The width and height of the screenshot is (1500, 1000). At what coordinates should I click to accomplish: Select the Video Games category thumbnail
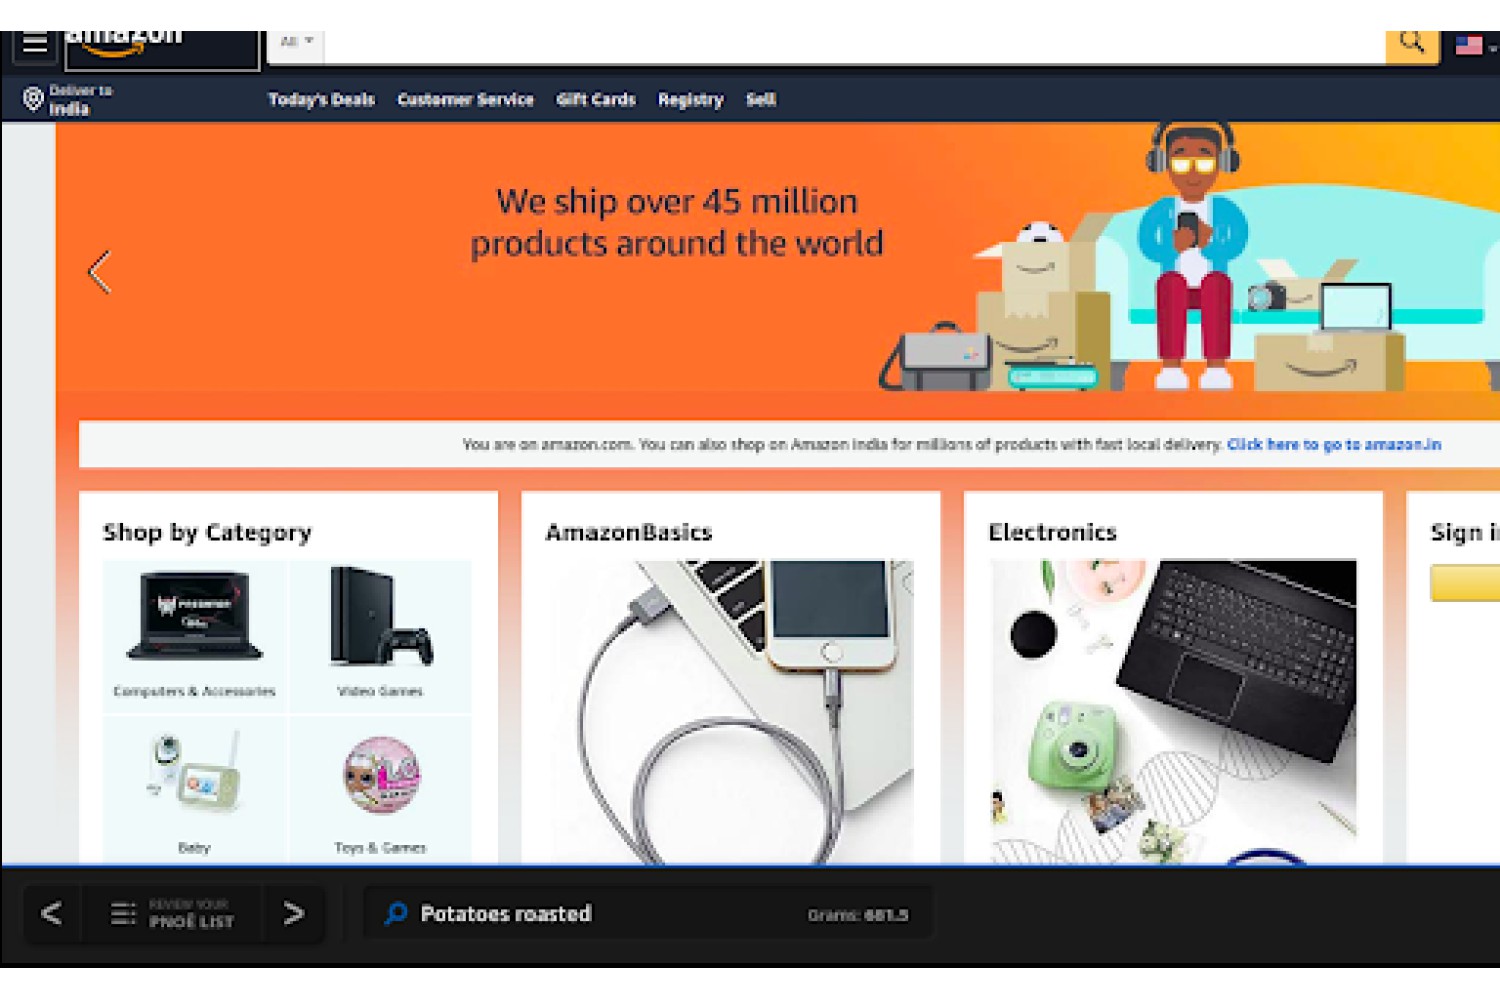coord(380,636)
